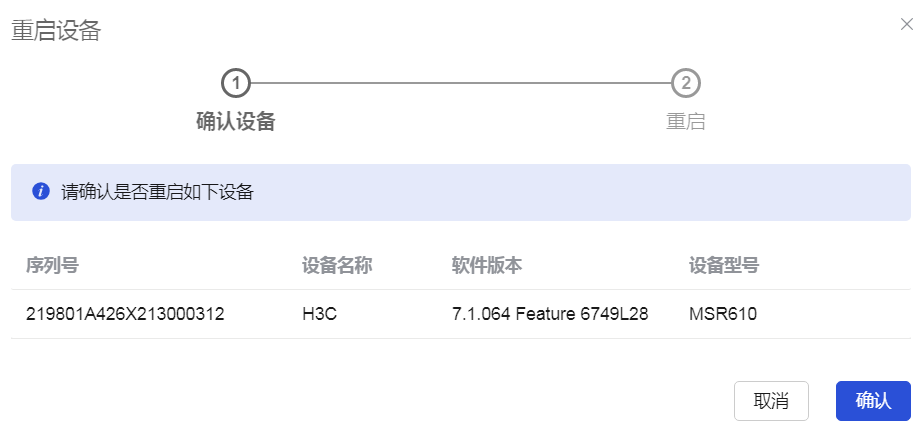
Task: Click the progress line between steps
Action: (x=460, y=83)
